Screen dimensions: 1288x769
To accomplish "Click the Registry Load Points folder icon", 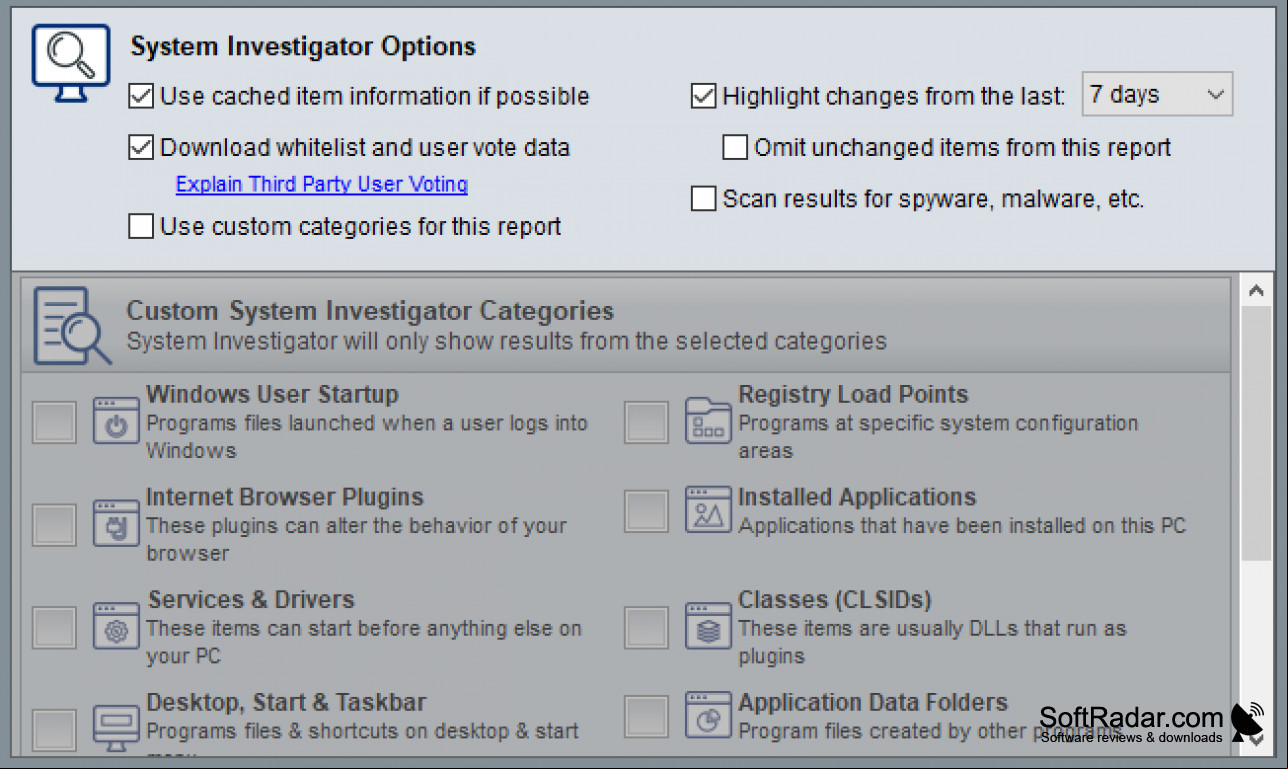I will click(x=708, y=420).
